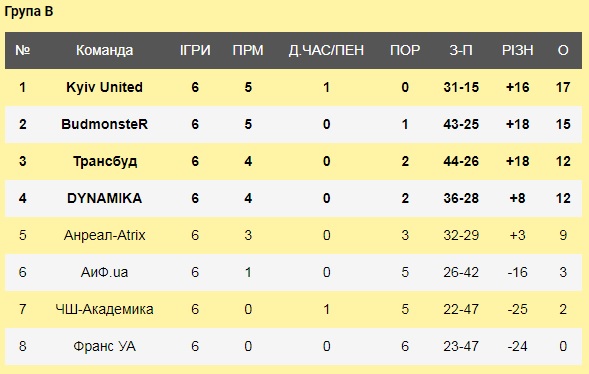This screenshot has width=589, height=374.
Task: Click the DYNAMIKA team name
Action: (x=104, y=198)
